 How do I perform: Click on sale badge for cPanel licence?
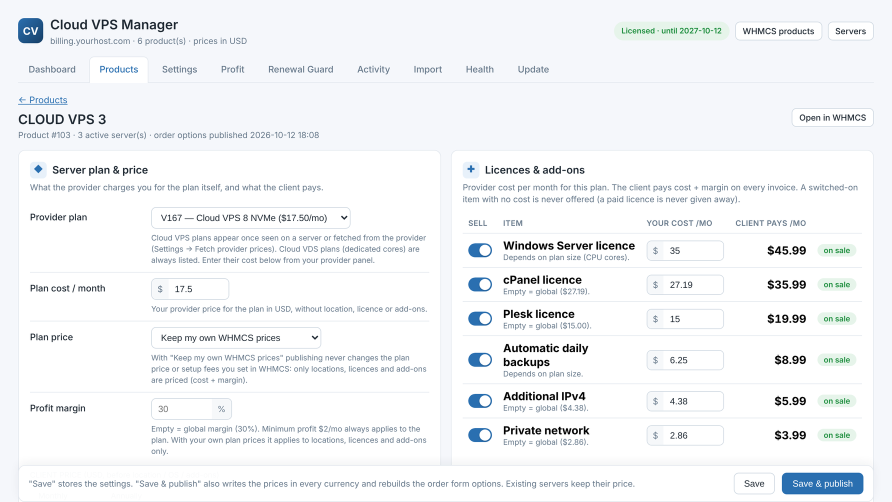tap(836, 285)
